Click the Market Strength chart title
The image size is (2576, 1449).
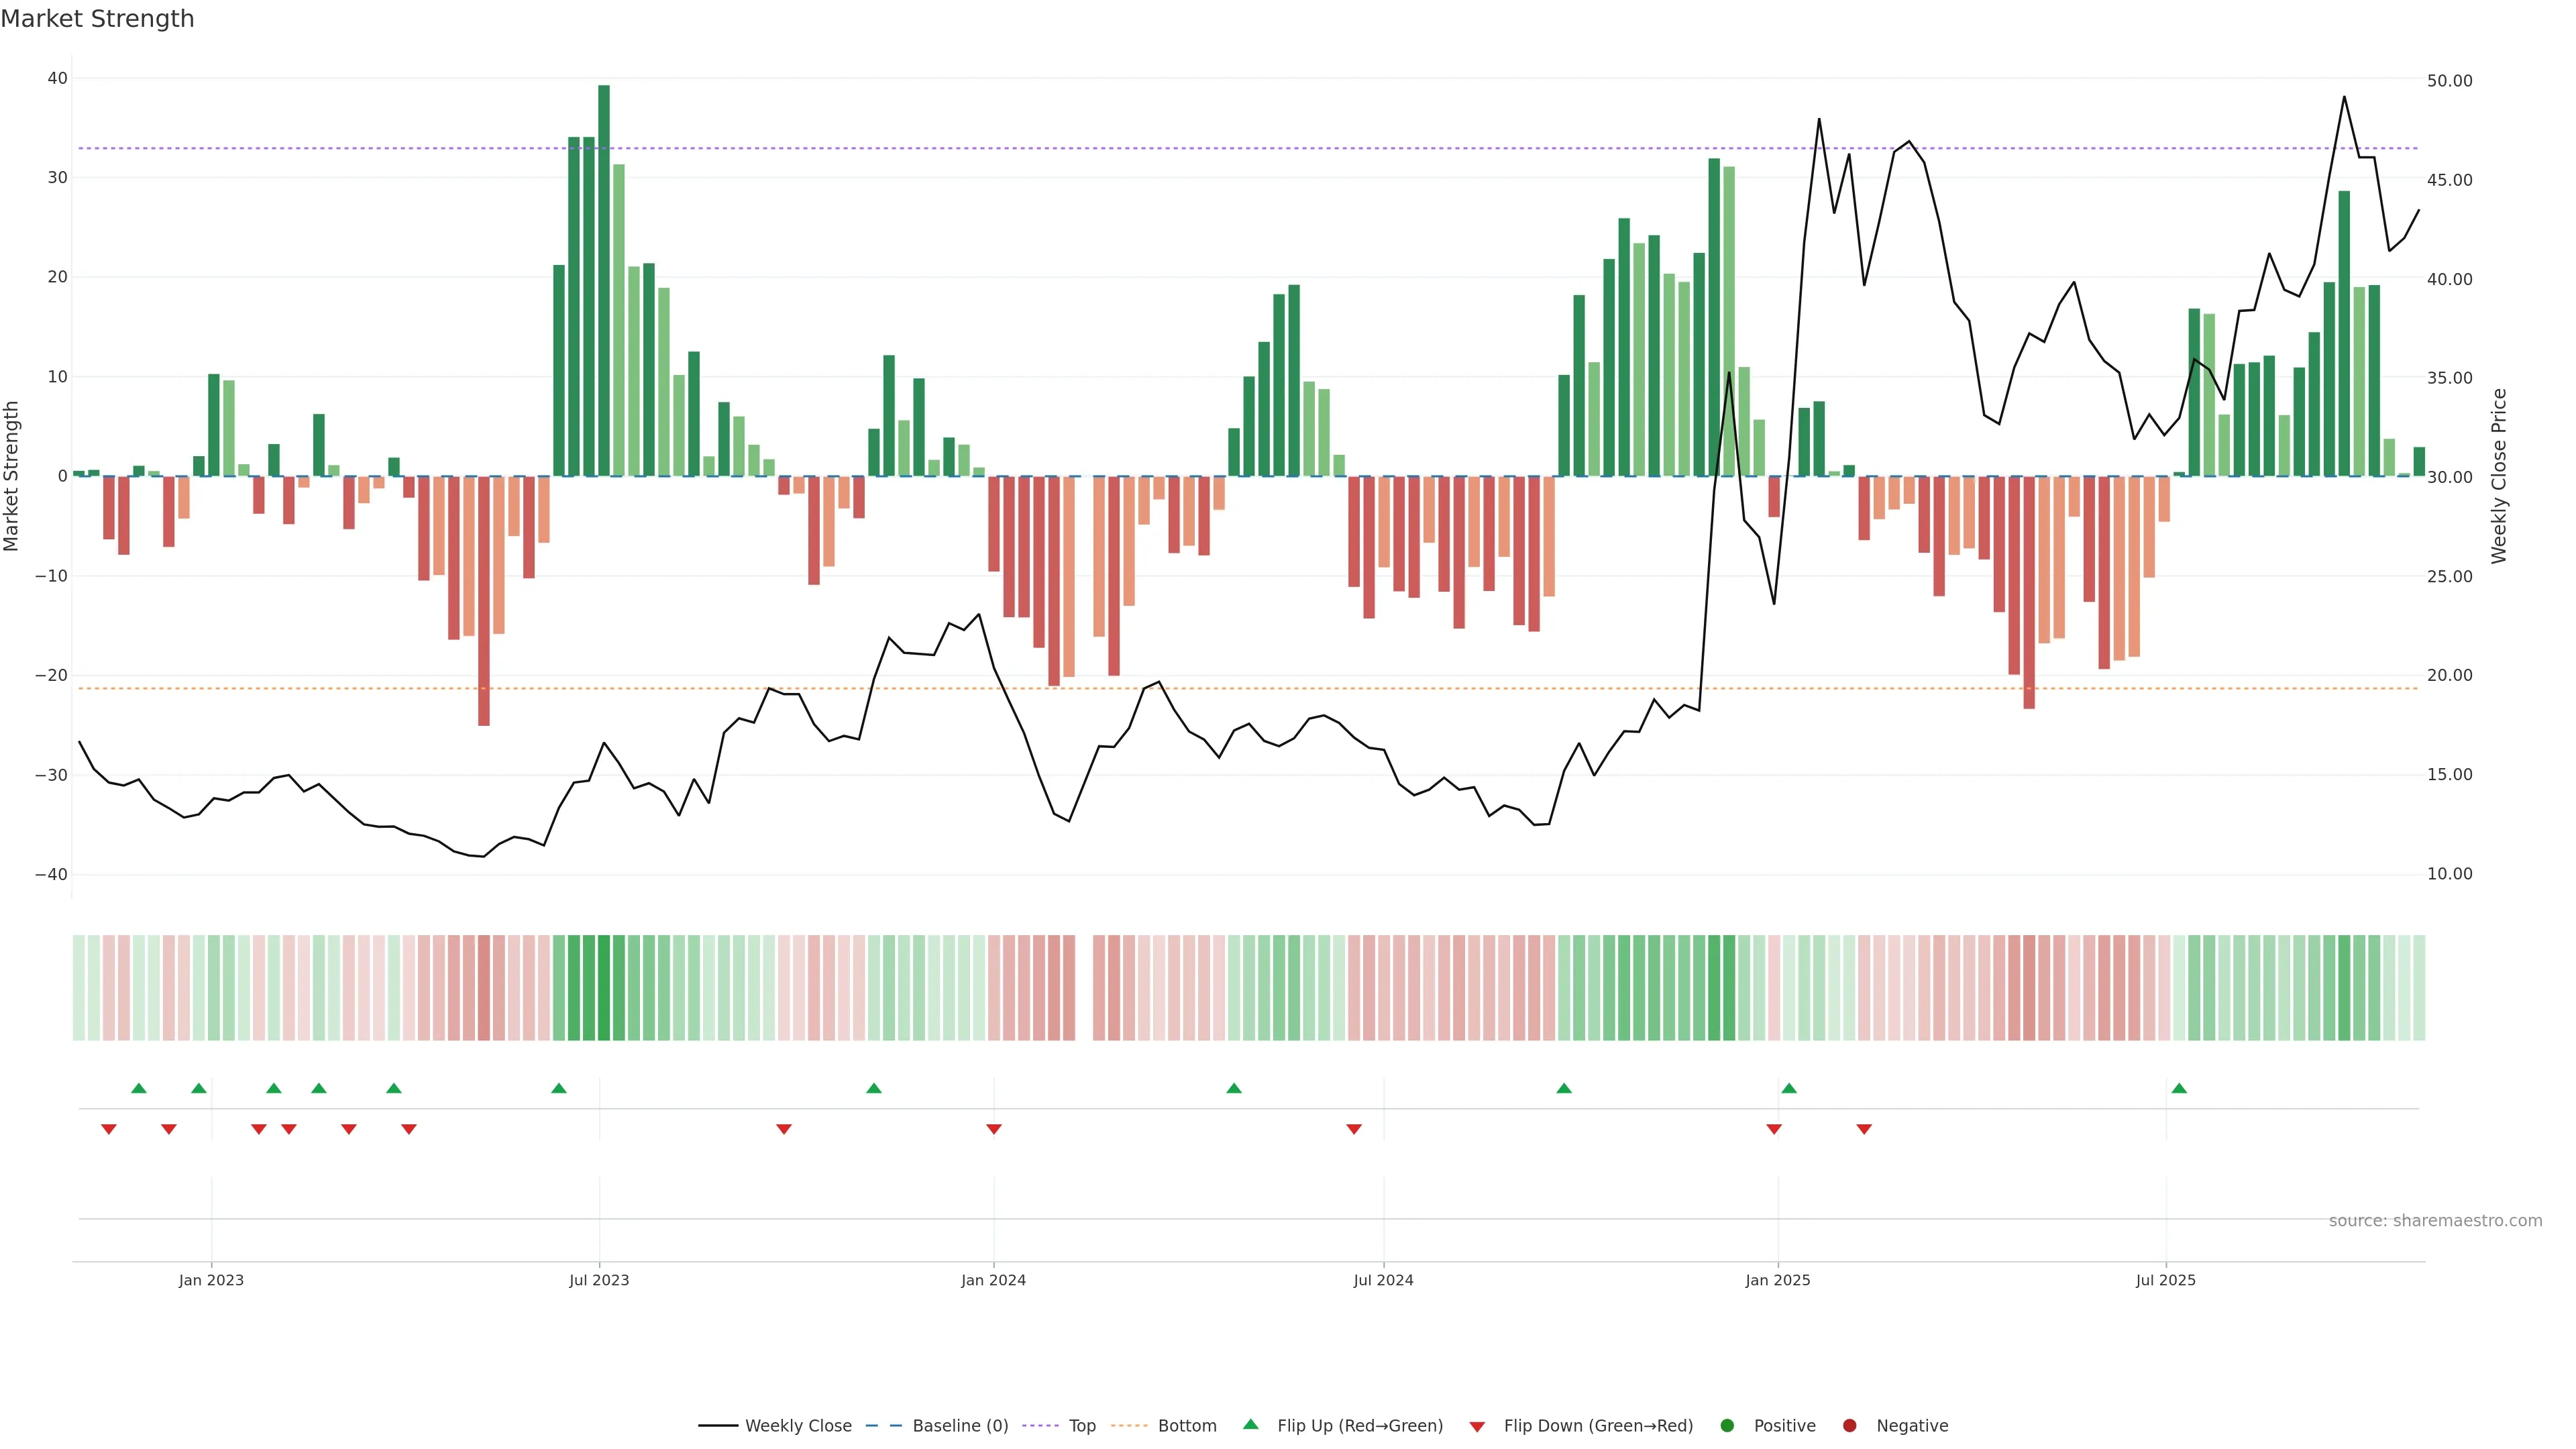click(97, 19)
